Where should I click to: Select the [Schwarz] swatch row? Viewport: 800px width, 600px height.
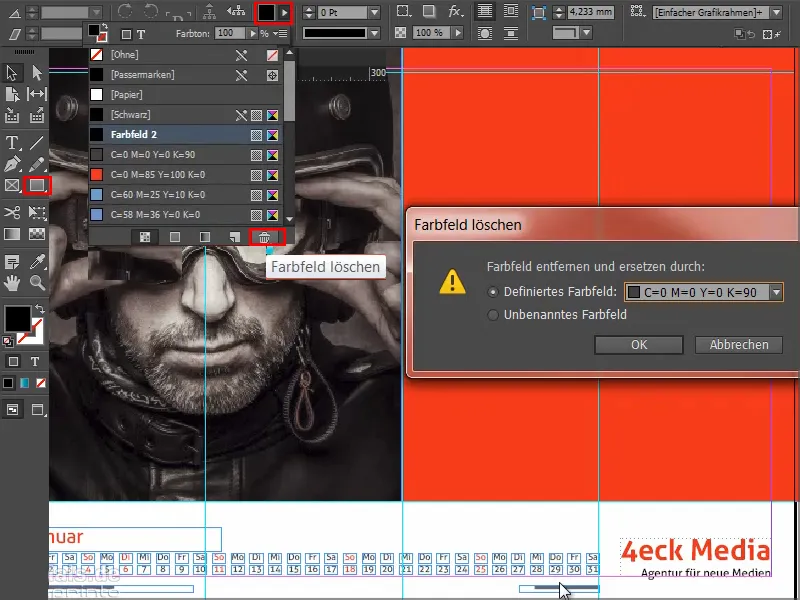186,115
